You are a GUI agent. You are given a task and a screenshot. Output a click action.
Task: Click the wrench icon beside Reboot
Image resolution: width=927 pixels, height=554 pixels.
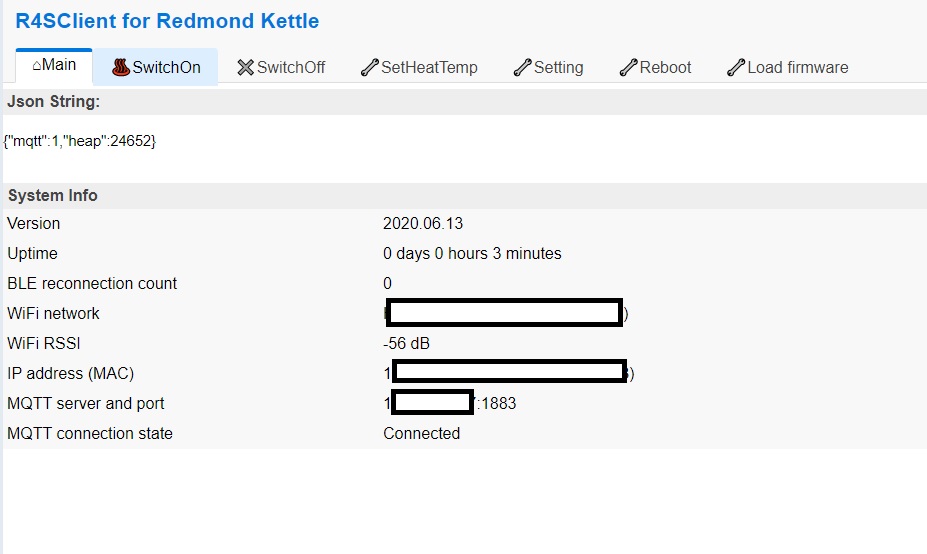pos(628,68)
